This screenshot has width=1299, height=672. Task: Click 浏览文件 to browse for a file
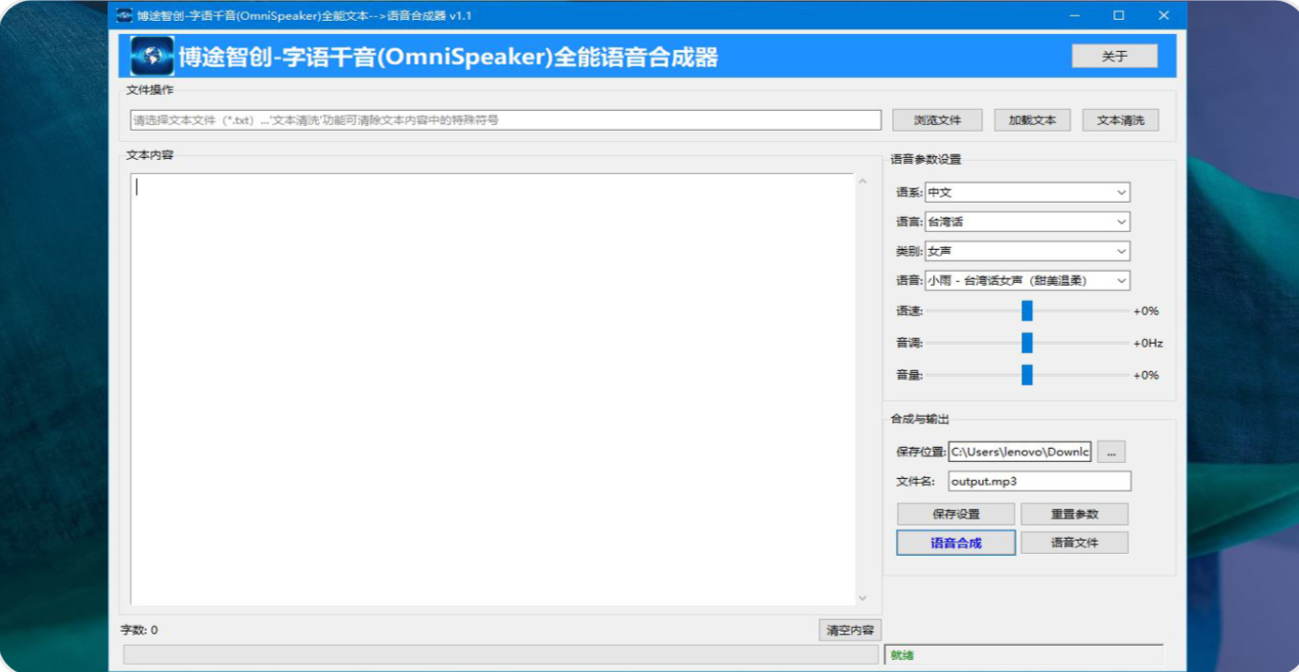(x=937, y=120)
